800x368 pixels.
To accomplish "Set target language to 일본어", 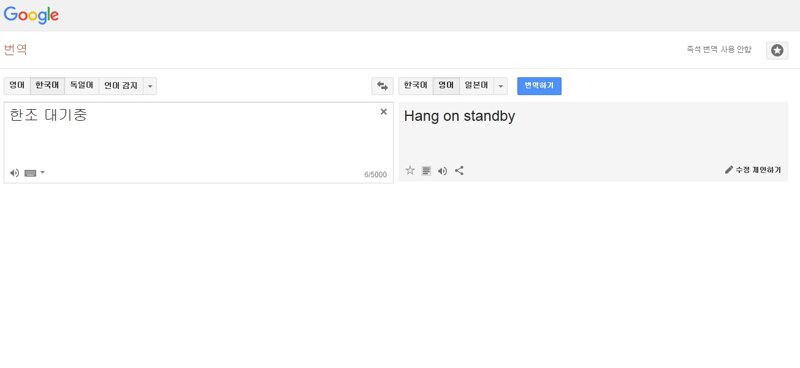I will point(477,86).
